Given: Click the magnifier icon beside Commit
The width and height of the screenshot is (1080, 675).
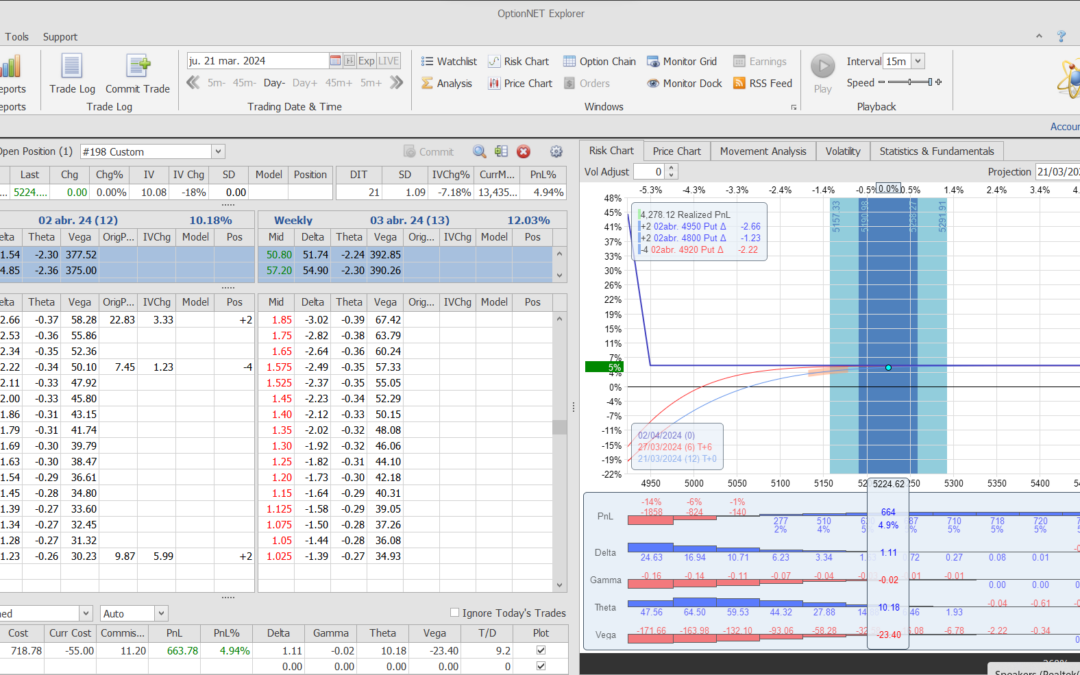Looking at the screenshot, I should pos(479,152).
